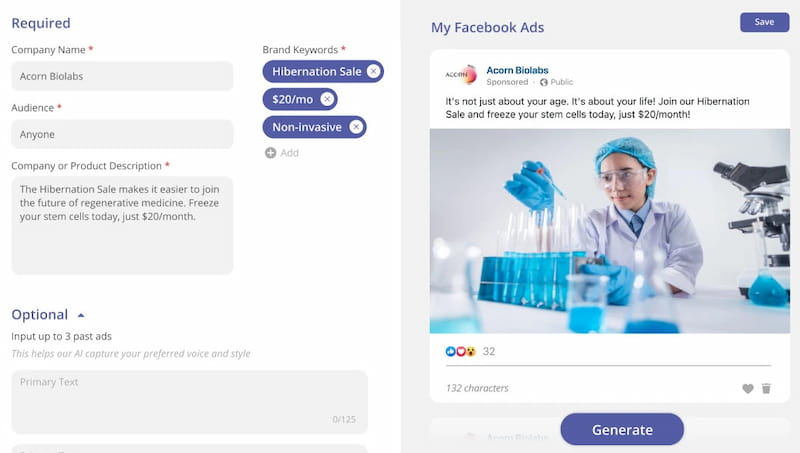Save the Facebook ad

[764, 22]
